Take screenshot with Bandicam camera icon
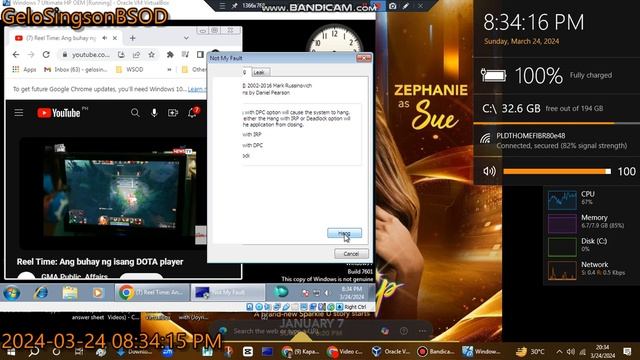The image size is (640, 360). click(x=392, y=6)
